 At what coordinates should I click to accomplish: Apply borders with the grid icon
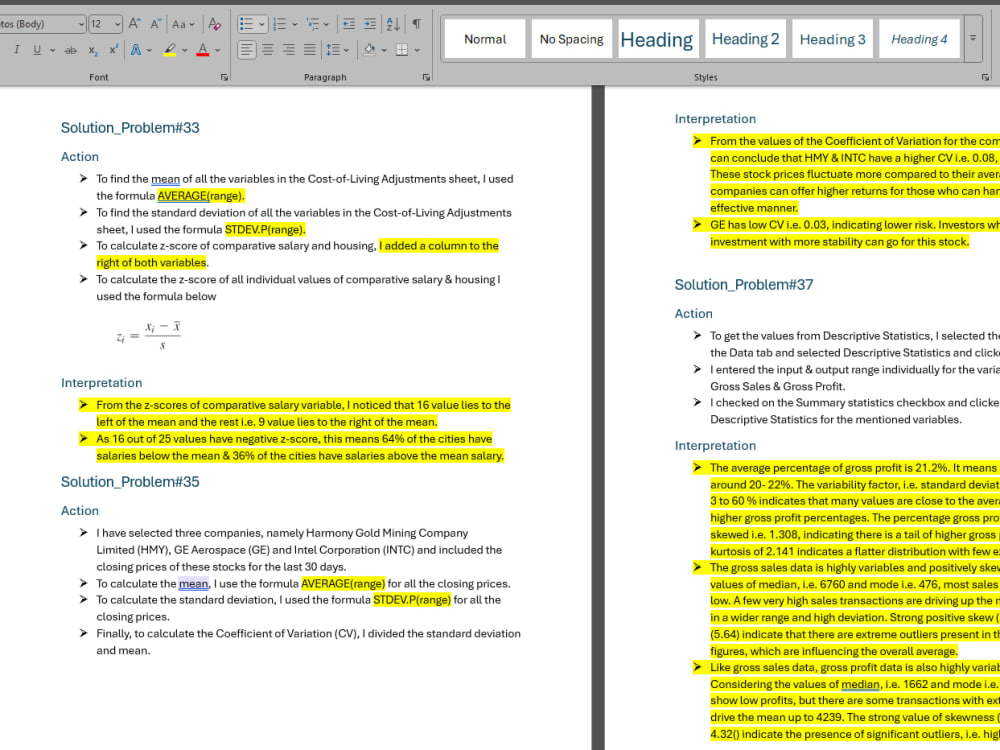402,50
